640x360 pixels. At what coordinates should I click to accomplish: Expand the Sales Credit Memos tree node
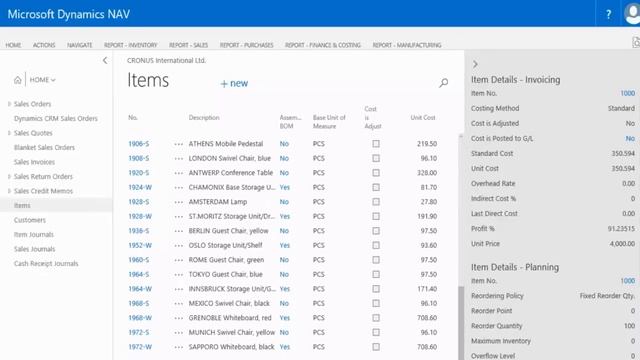coord(9,191)
